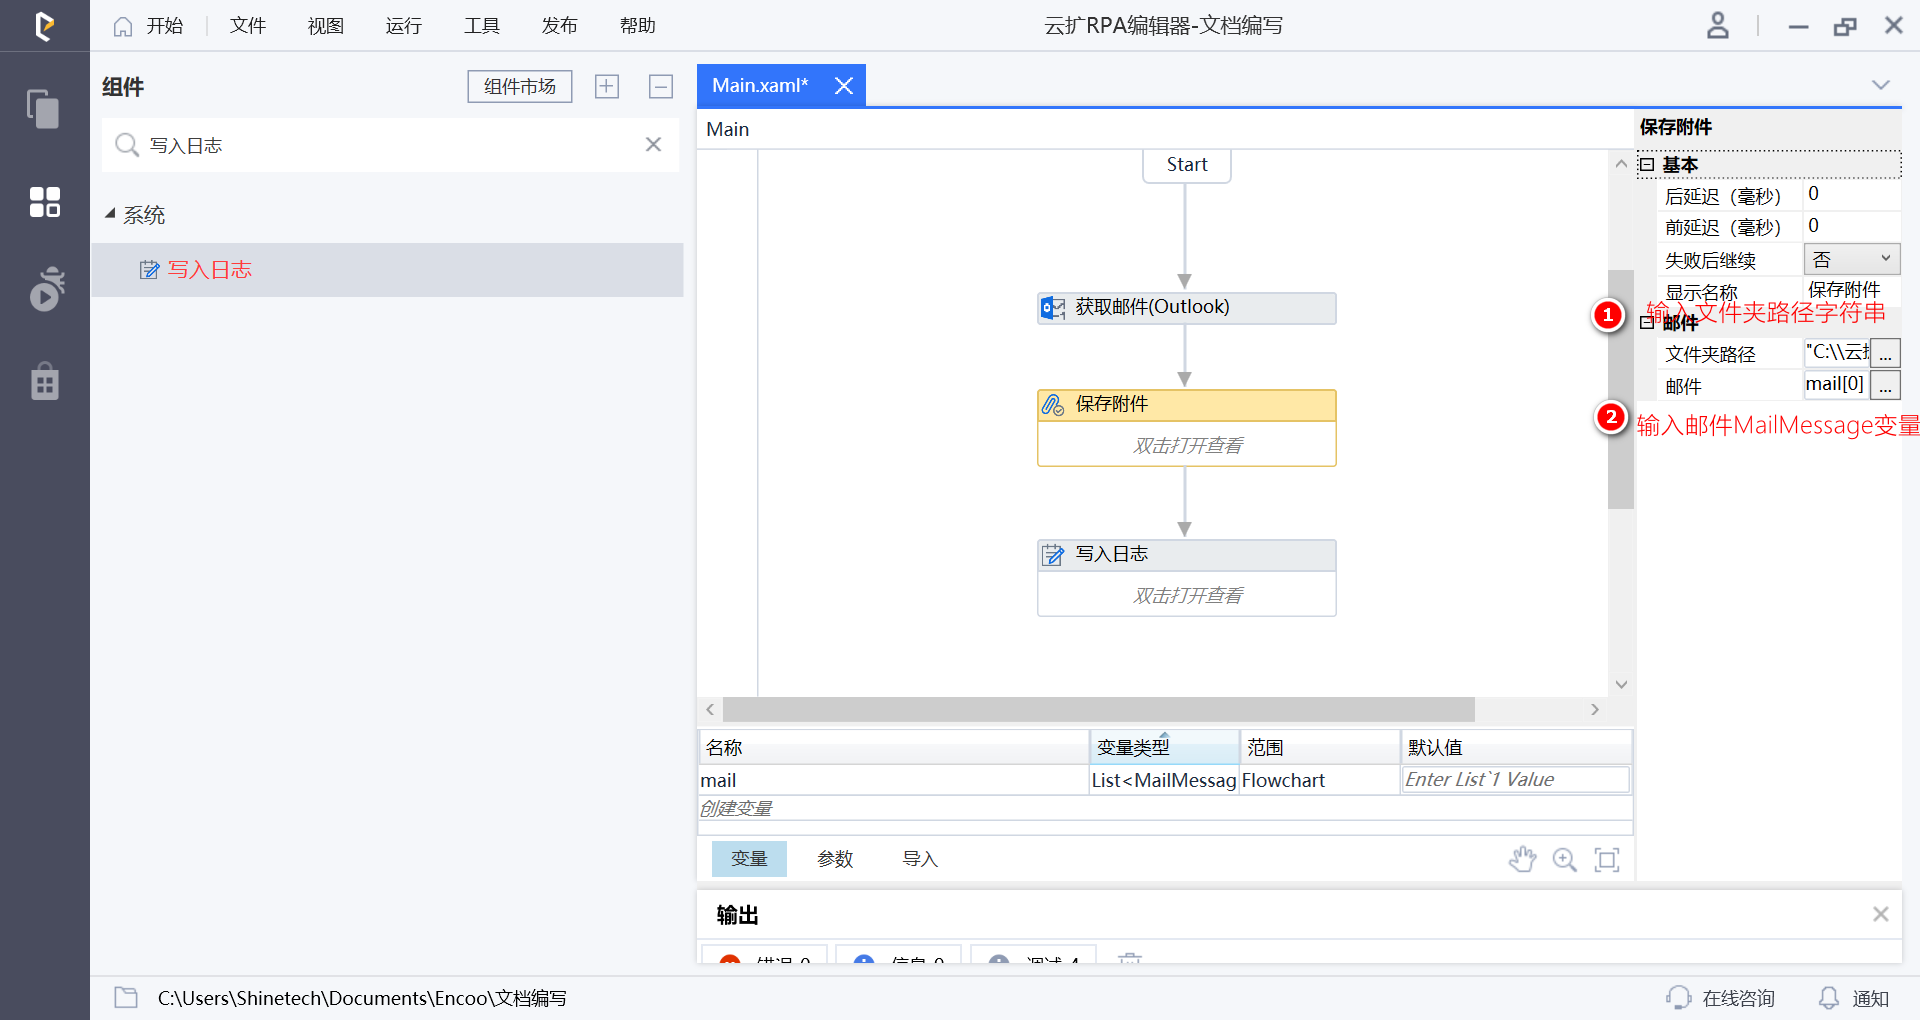1920x1020 pixels.
Task: Edit the mail[0] 邮件 value field
Action: click(x=1836, y=385)
